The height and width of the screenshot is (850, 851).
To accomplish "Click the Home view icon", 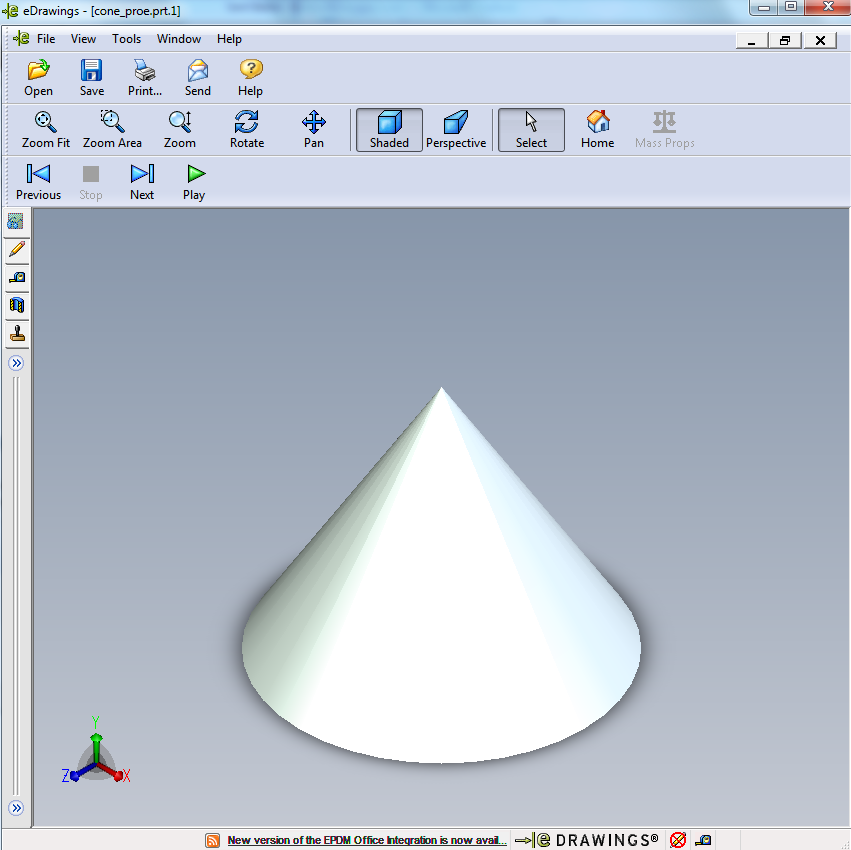I will pyautogui.click(x=598, y=130).
